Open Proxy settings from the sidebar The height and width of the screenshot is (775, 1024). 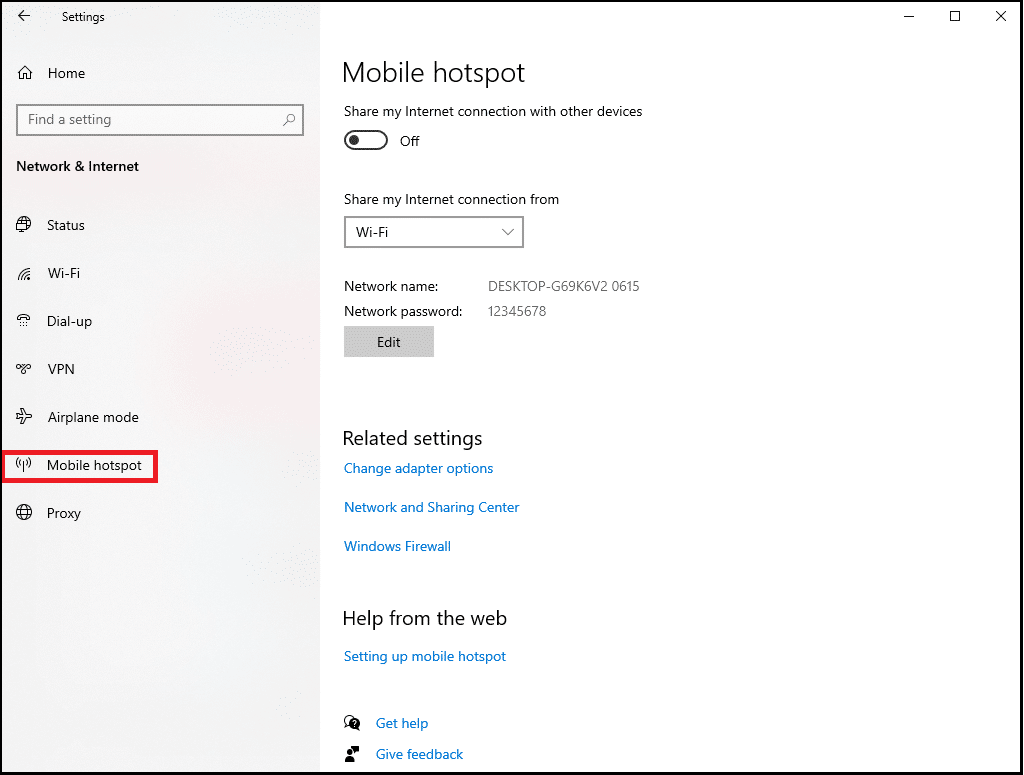click(63, 513)
